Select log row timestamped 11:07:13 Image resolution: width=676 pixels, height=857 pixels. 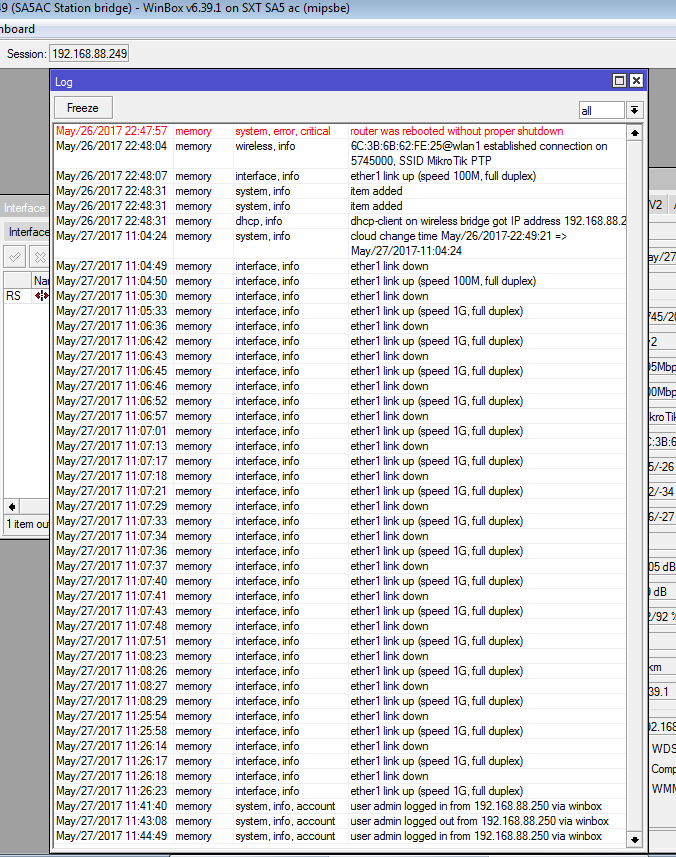(340, 446)
